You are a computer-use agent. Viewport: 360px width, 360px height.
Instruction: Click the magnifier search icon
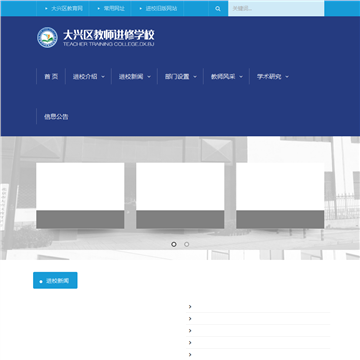click(x=218, y=9)
